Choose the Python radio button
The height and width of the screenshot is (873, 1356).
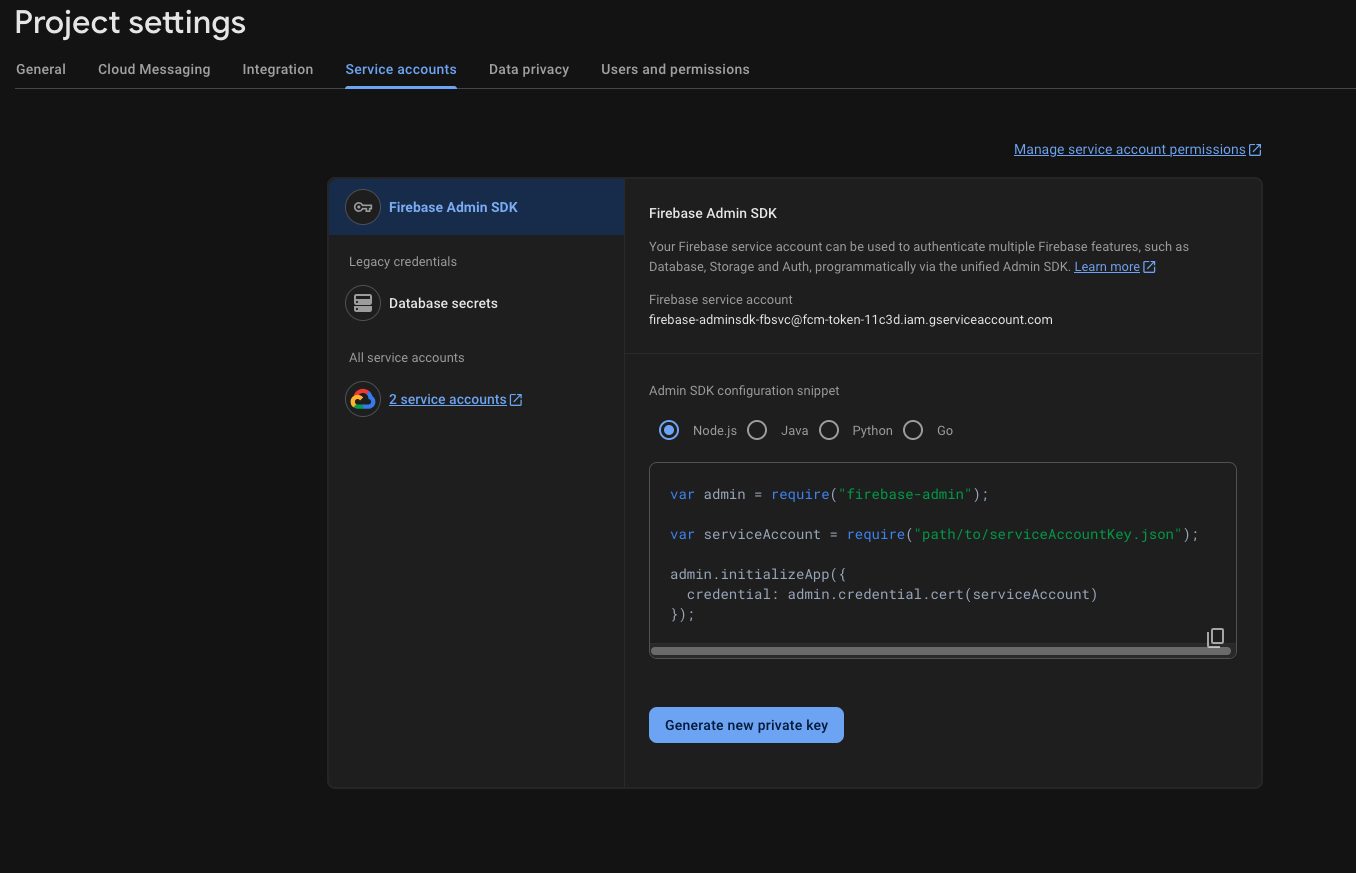[828, 430]
